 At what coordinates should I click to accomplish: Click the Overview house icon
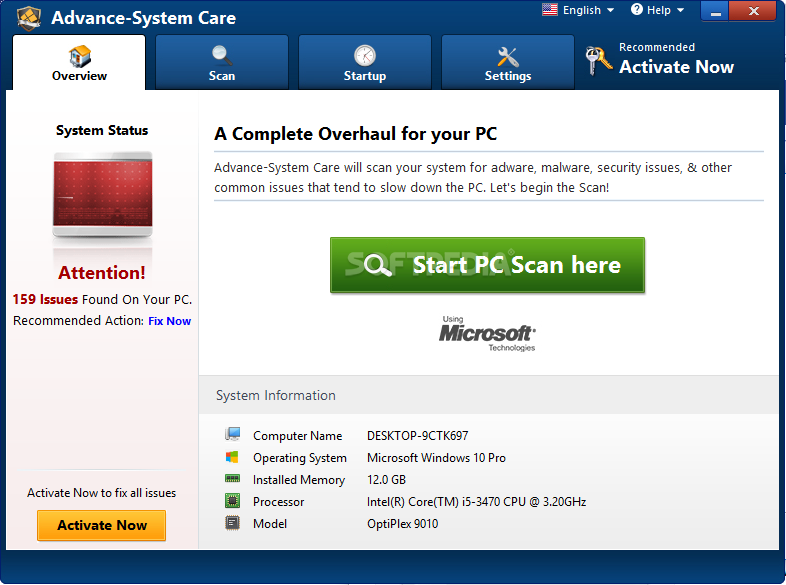click(x=80, y=56)
